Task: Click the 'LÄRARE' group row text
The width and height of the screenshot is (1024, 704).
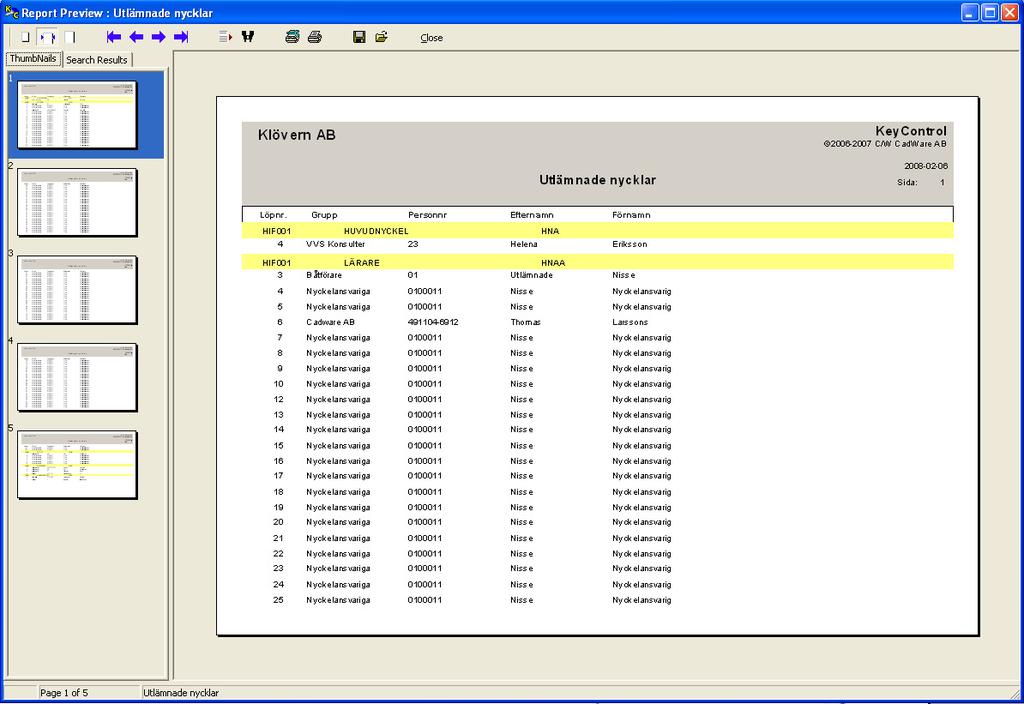Action: pos(362,263)
